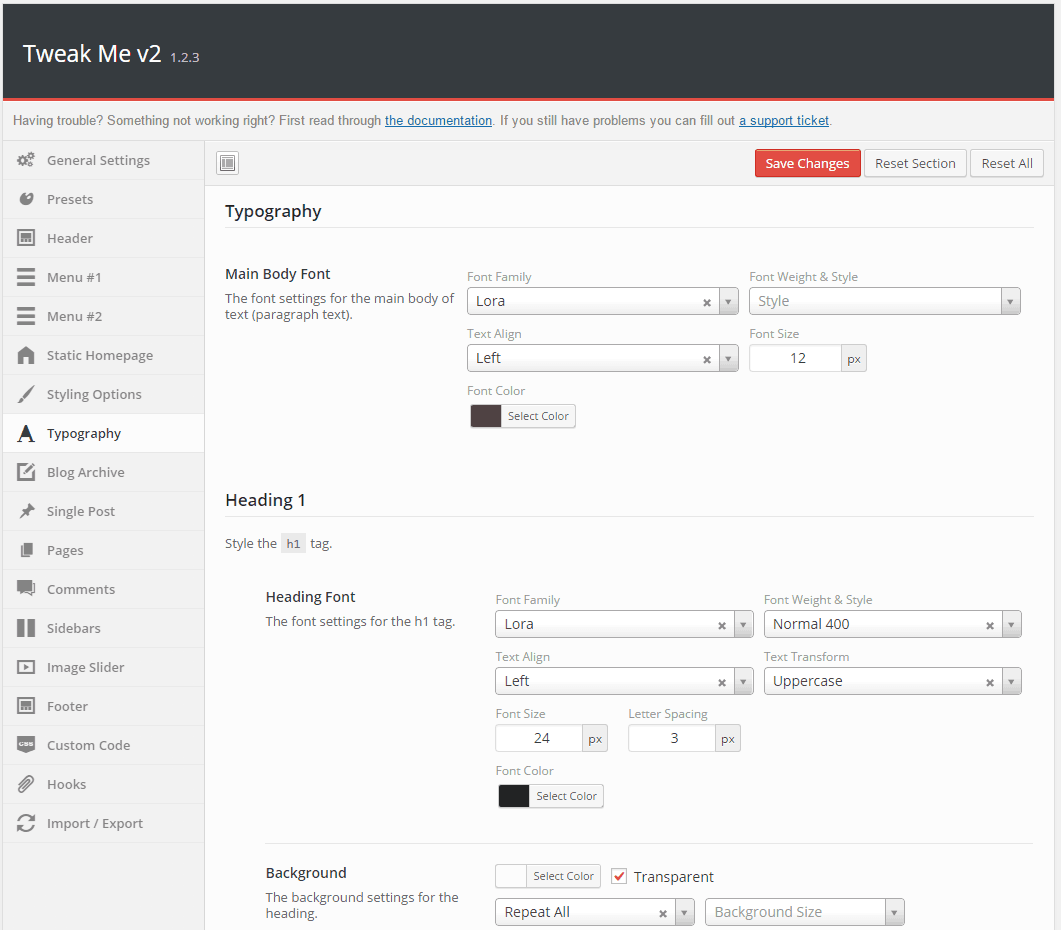The image size is (1061, 930).
Task: Clear the Uppercase text transform selection
Action: pos(989,682)
